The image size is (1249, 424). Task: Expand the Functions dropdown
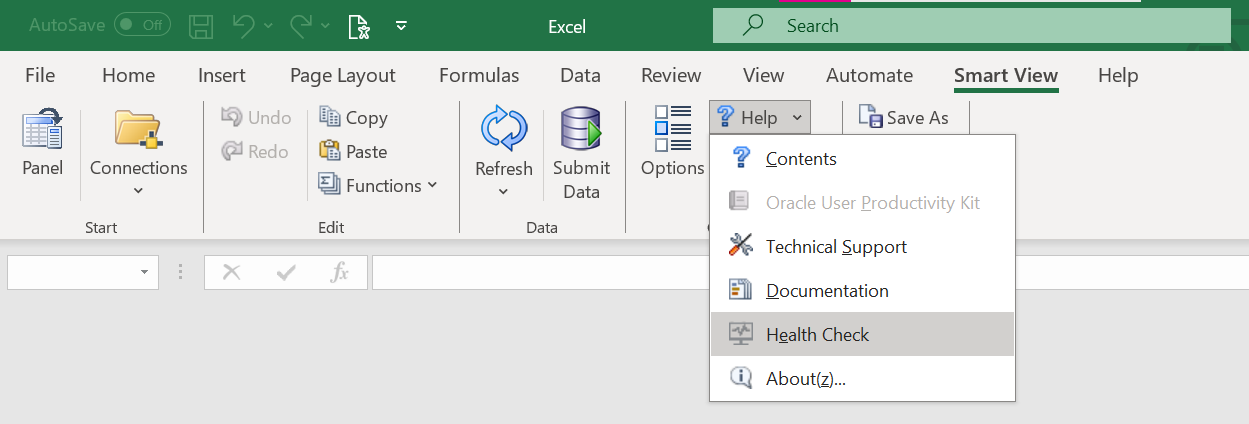coord(432,185)
